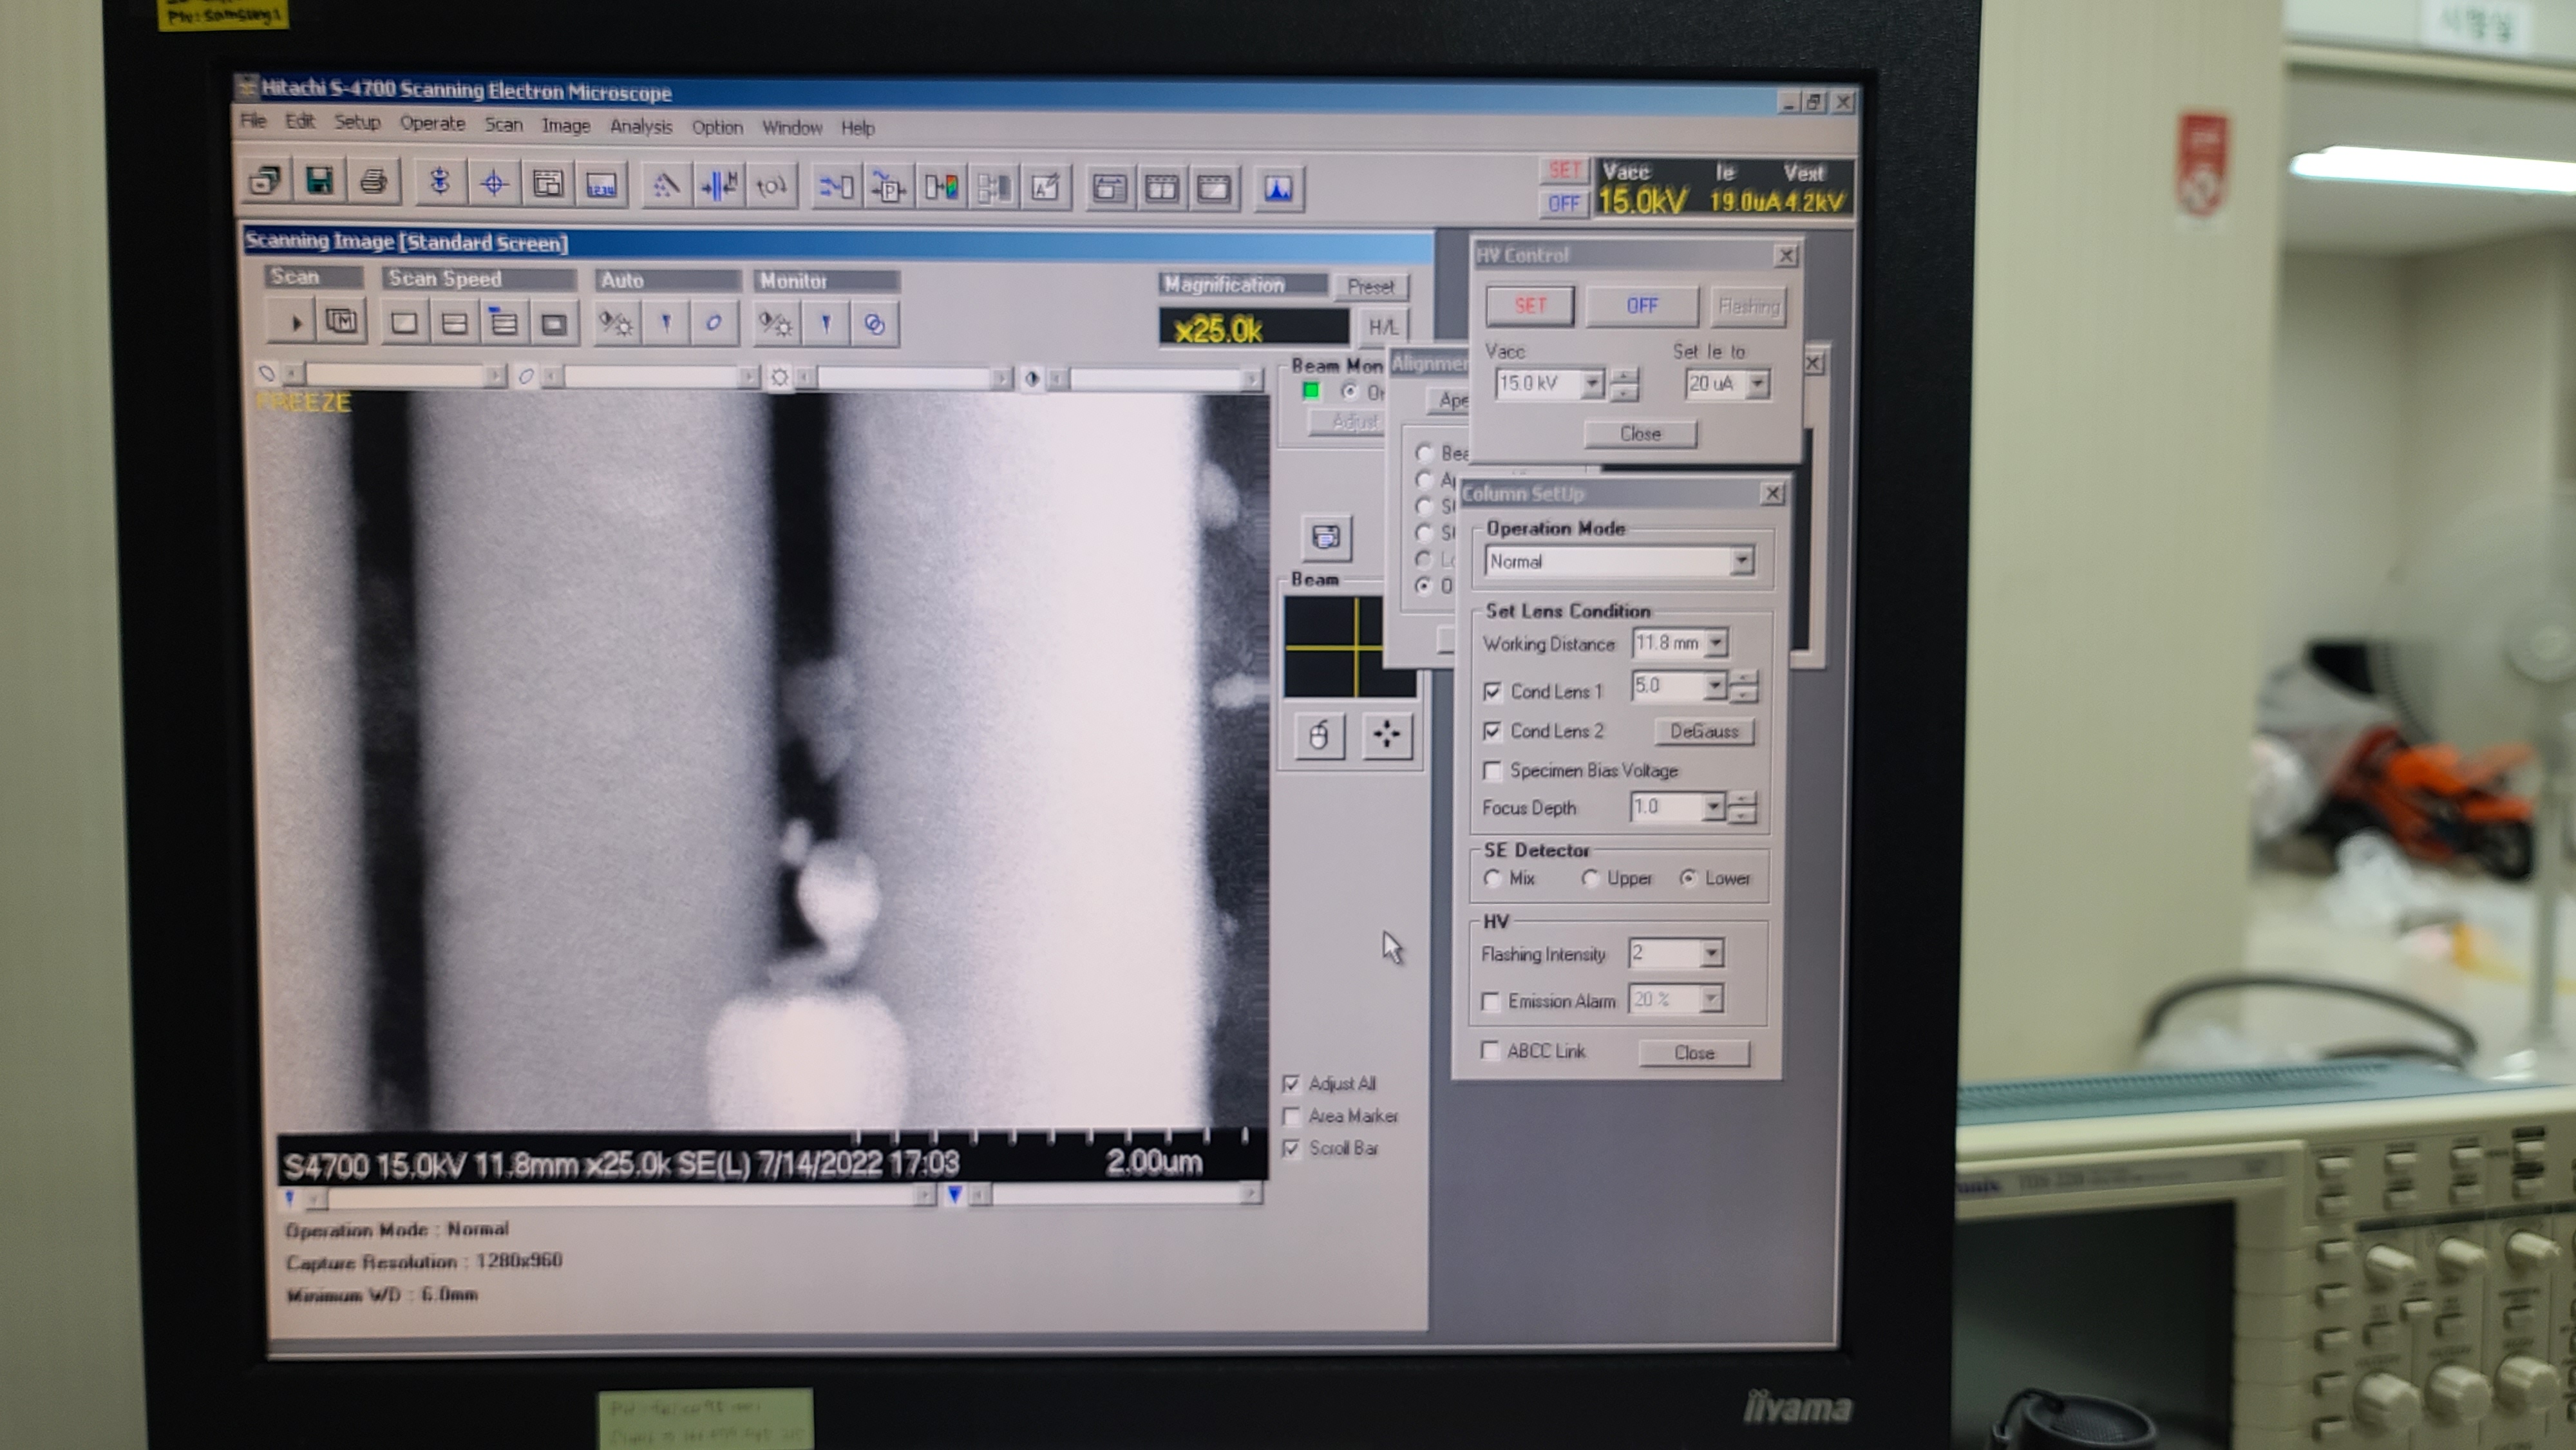Open the Vacc voltage dropdown in HV Control
The image size is (2576, 1450).
pyautogui.click(x=1591, y=384)
